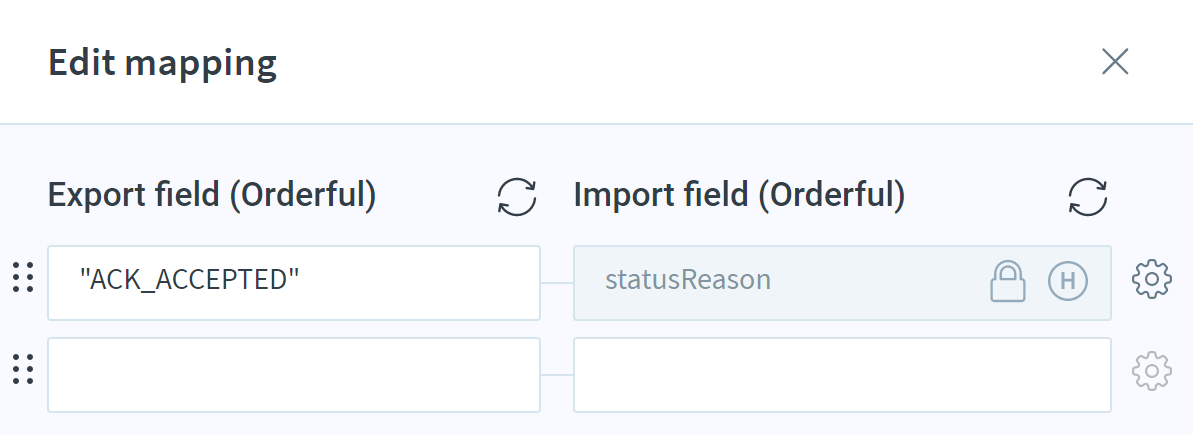Grab drag handle of ACK_ACCEPTED row
Viewport: 1193px width, 435px height.
coord(24,278)
